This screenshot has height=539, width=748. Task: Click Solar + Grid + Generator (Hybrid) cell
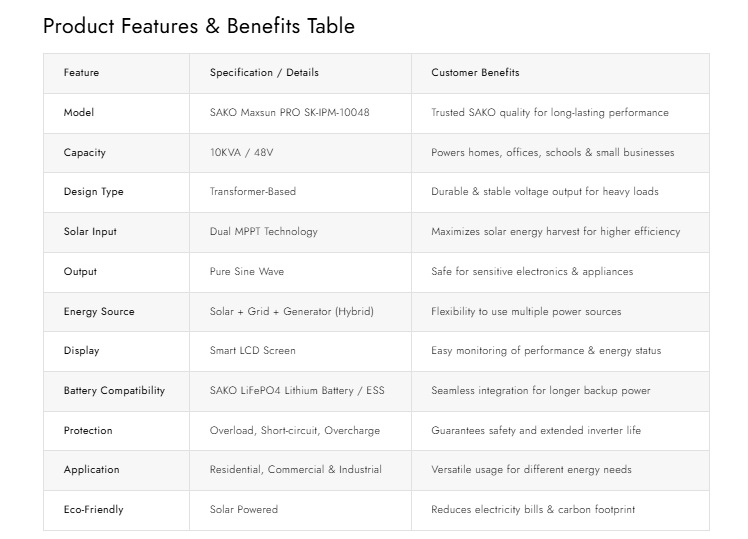(x=291, y=312)
